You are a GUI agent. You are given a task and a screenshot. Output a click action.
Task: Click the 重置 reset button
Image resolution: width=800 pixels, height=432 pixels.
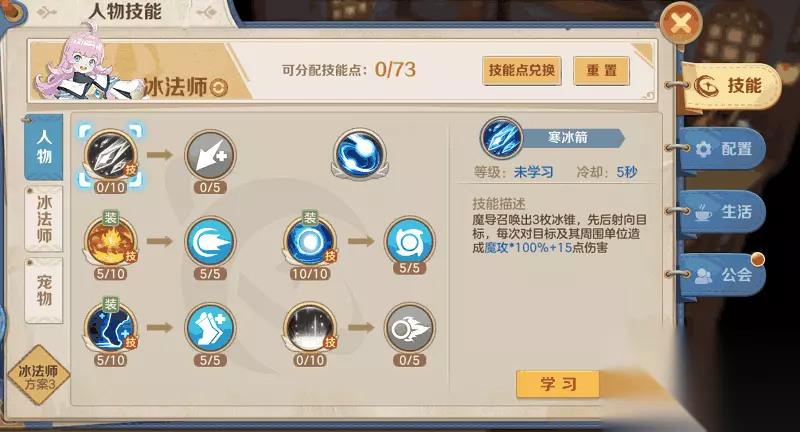point(602,70)
